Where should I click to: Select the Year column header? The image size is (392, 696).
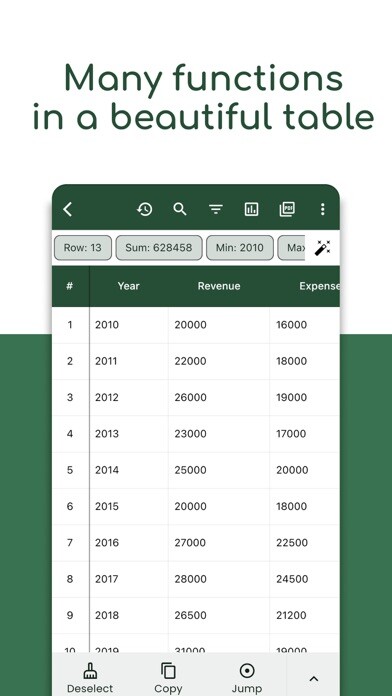coord(129,286)
